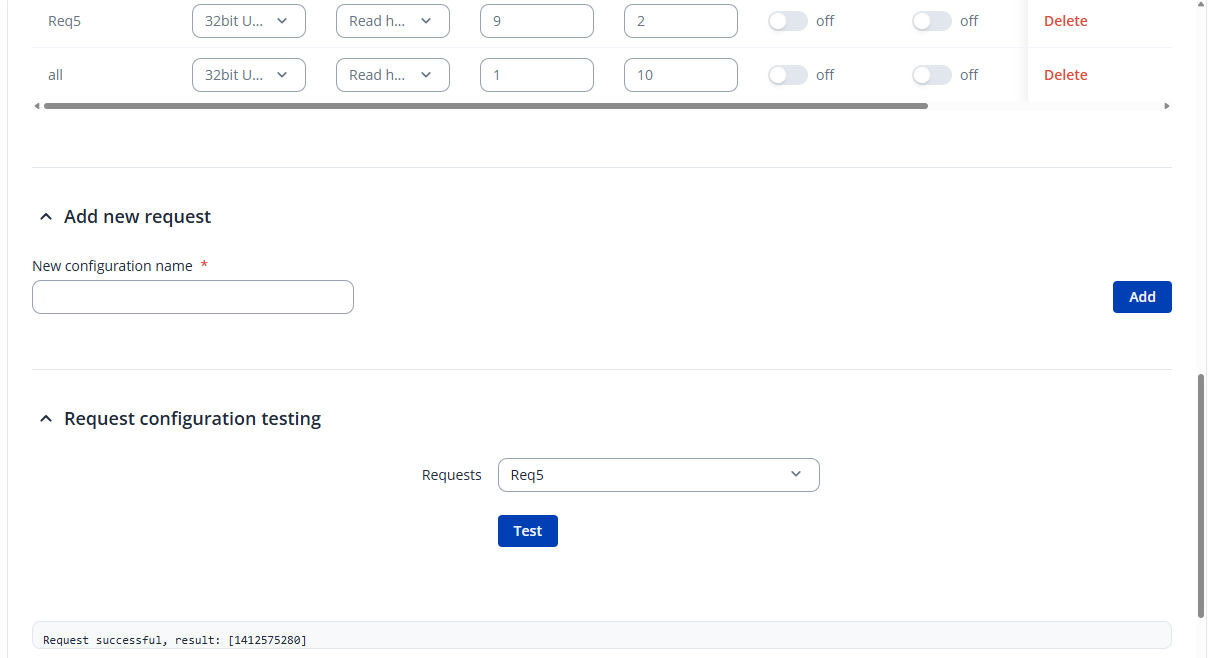The width and height of the screenshot is (1210, 658).
Task: Click the horizontal scrollbar left arrow
Action: pyautogui.click(x=37, y=106)
